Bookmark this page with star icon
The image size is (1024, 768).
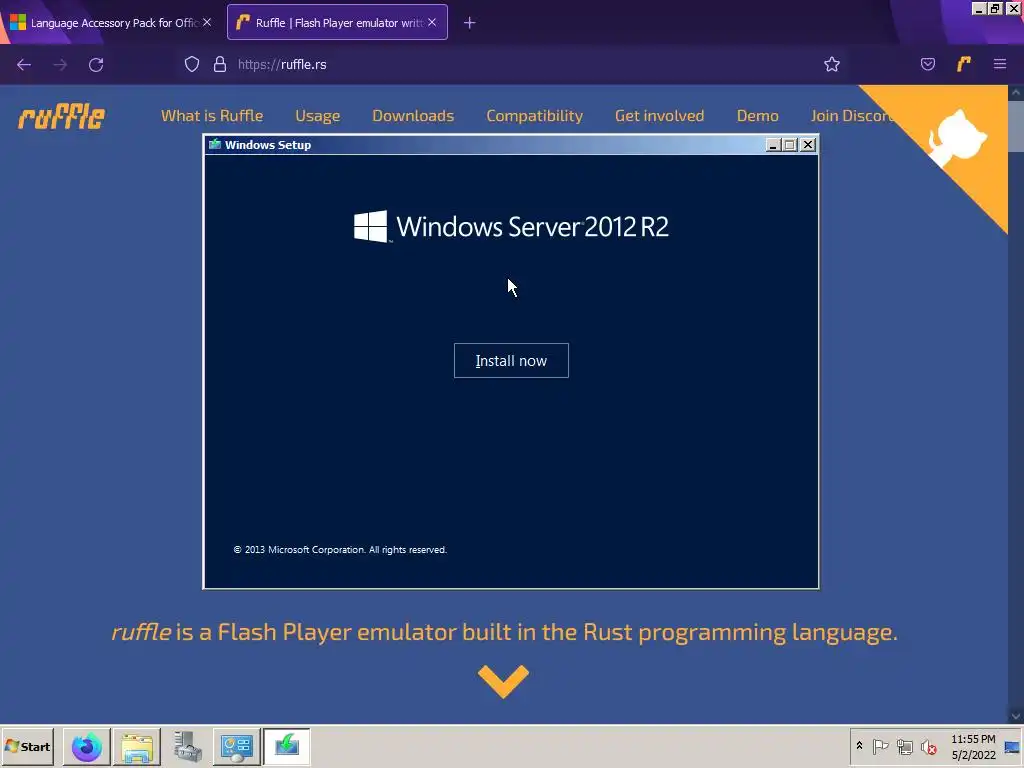831,64
